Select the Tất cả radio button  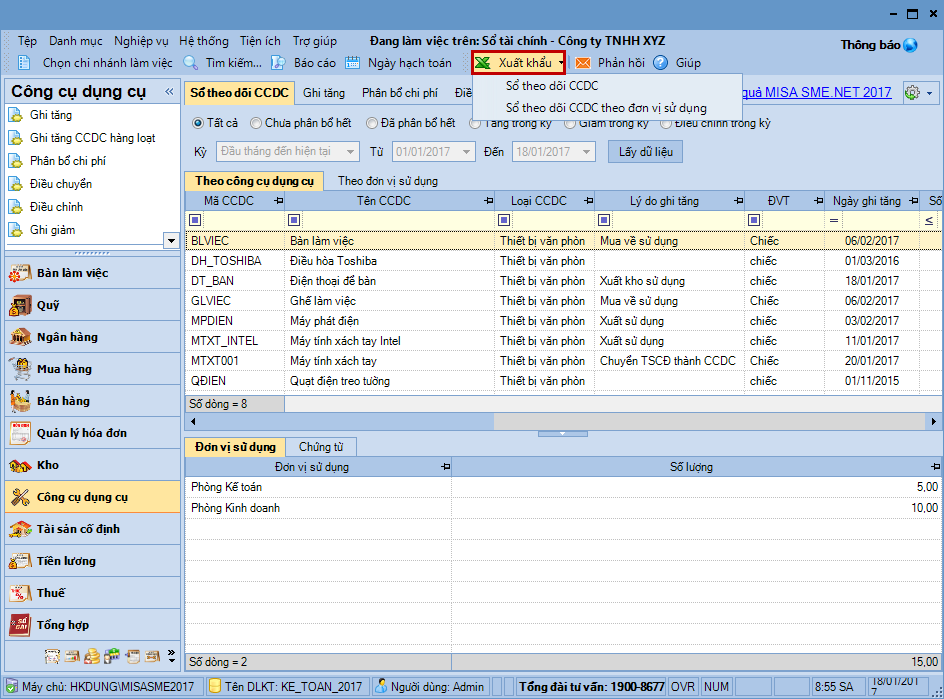coord(198,124)
